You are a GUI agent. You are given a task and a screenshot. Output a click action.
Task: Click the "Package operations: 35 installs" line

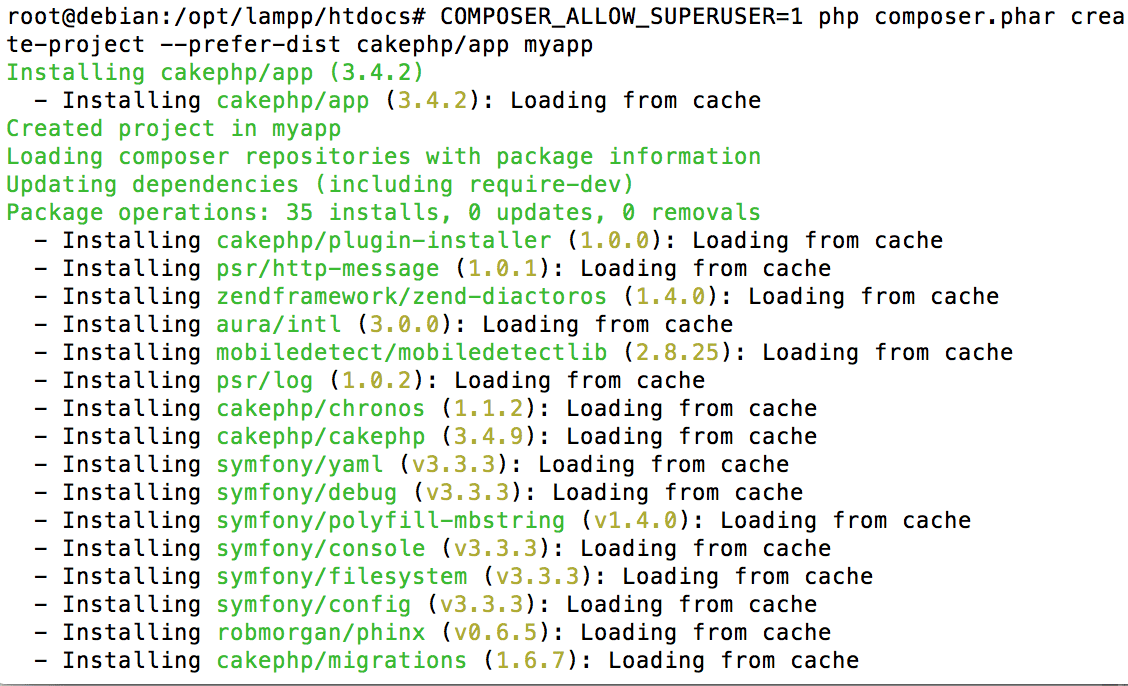[383, 212]
